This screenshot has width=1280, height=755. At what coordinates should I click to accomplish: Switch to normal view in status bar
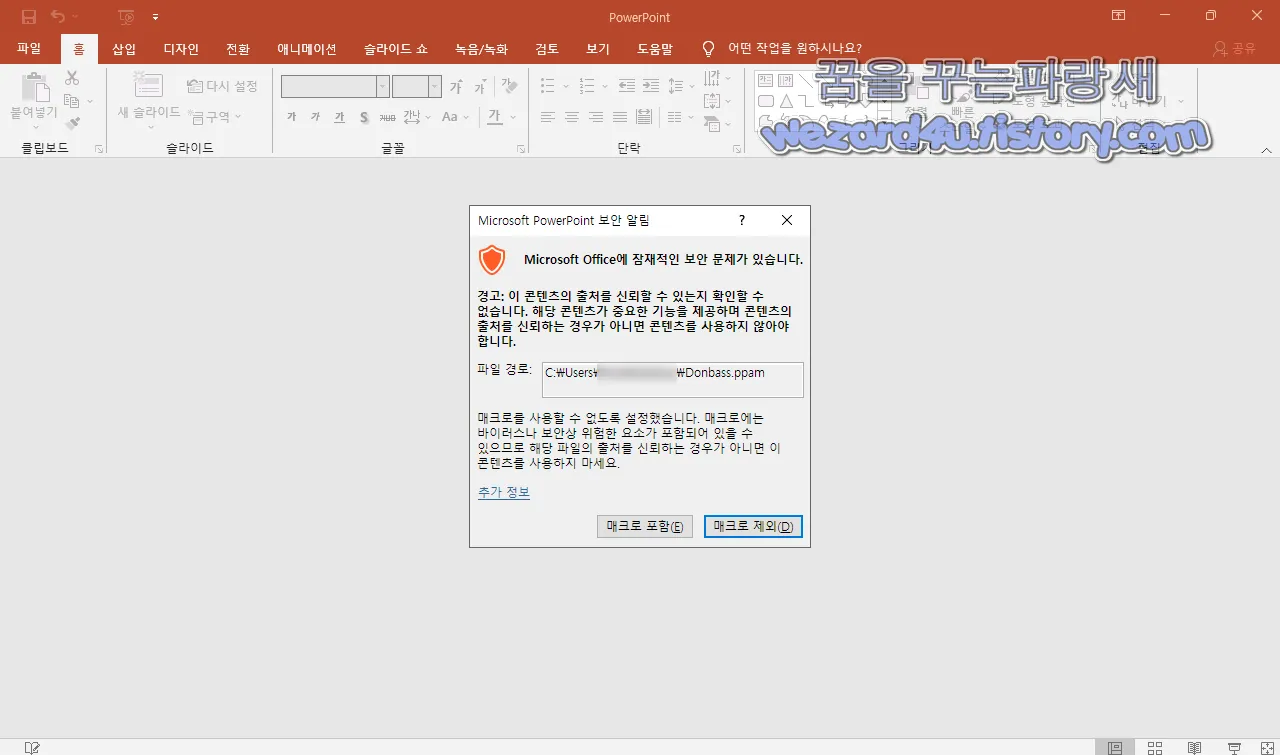click(1115, 747)
